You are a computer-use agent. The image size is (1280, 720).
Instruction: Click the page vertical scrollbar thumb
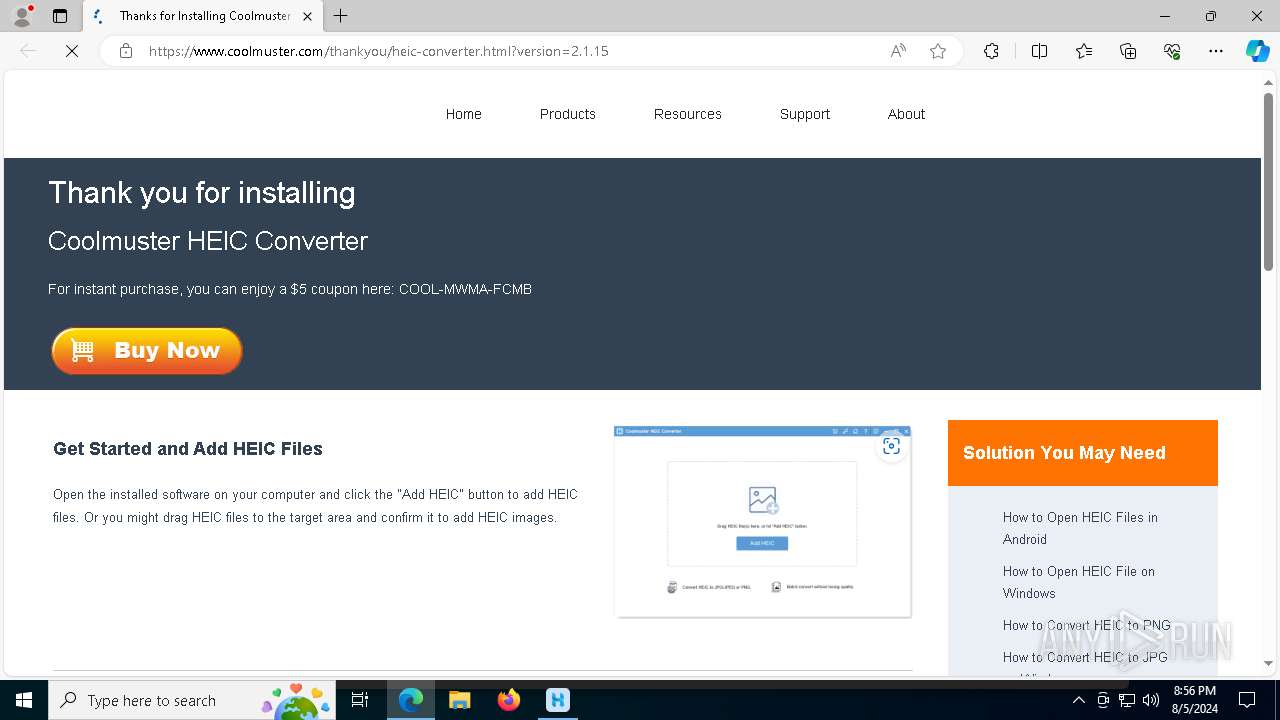1269,181
